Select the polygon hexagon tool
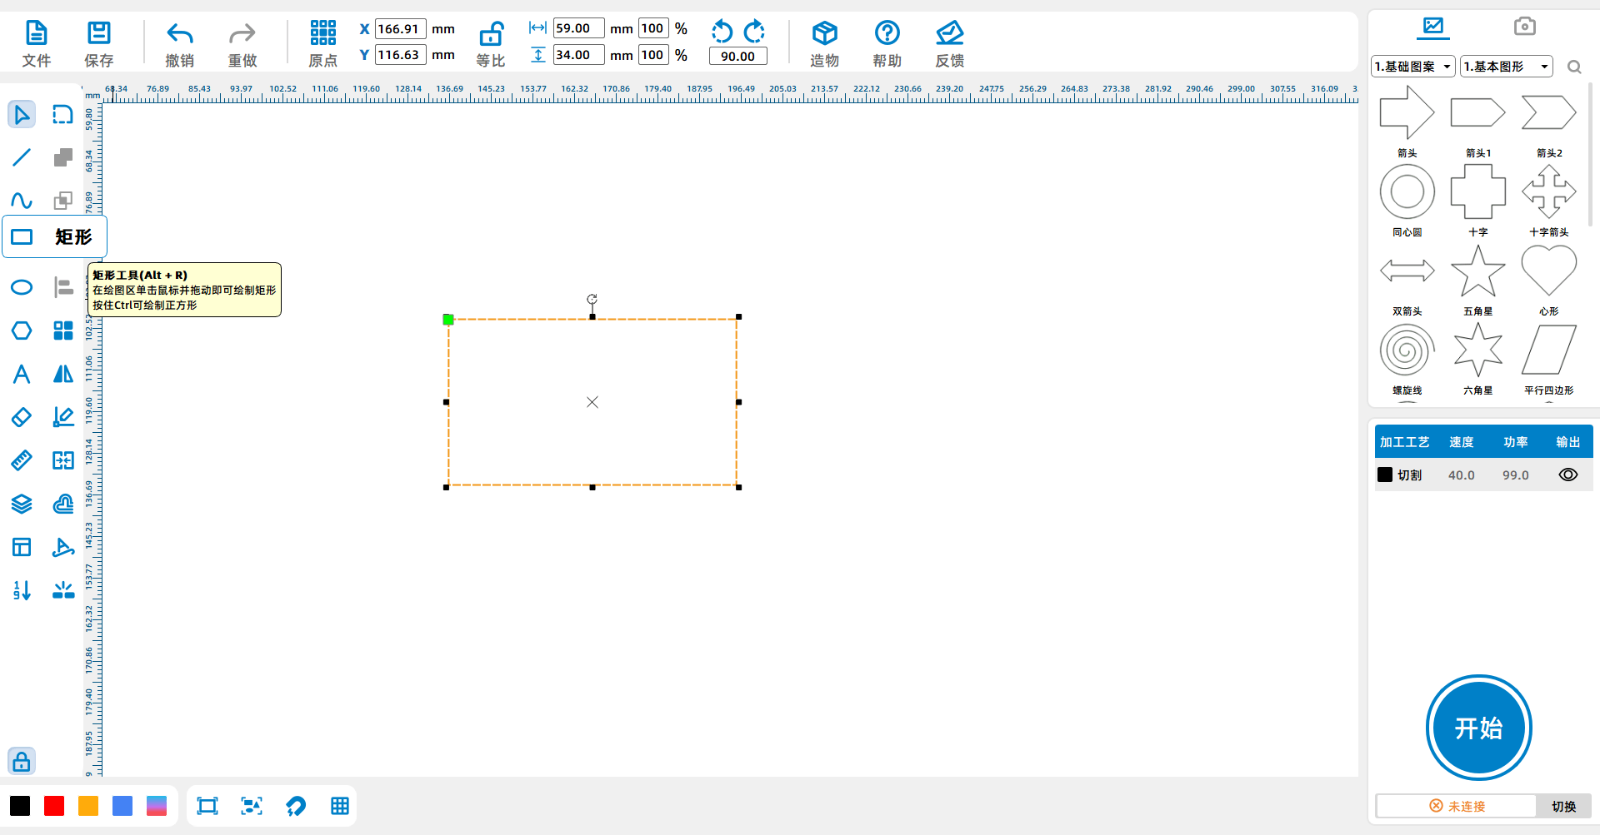Viewport: 1600px width, 835px height. click(22, 331)
